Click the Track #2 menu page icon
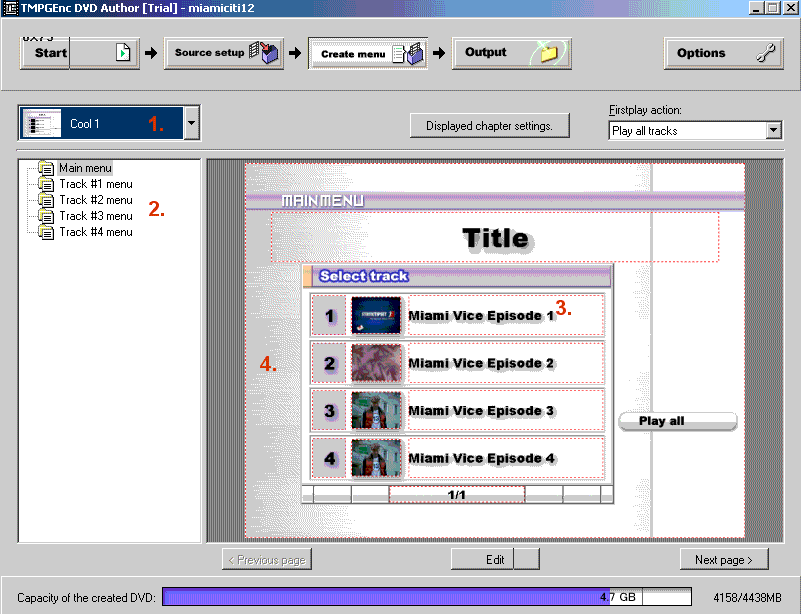Image resolution: width=801 pixels, height=614 pixels. pyautogui.click(x=46, y=200)
